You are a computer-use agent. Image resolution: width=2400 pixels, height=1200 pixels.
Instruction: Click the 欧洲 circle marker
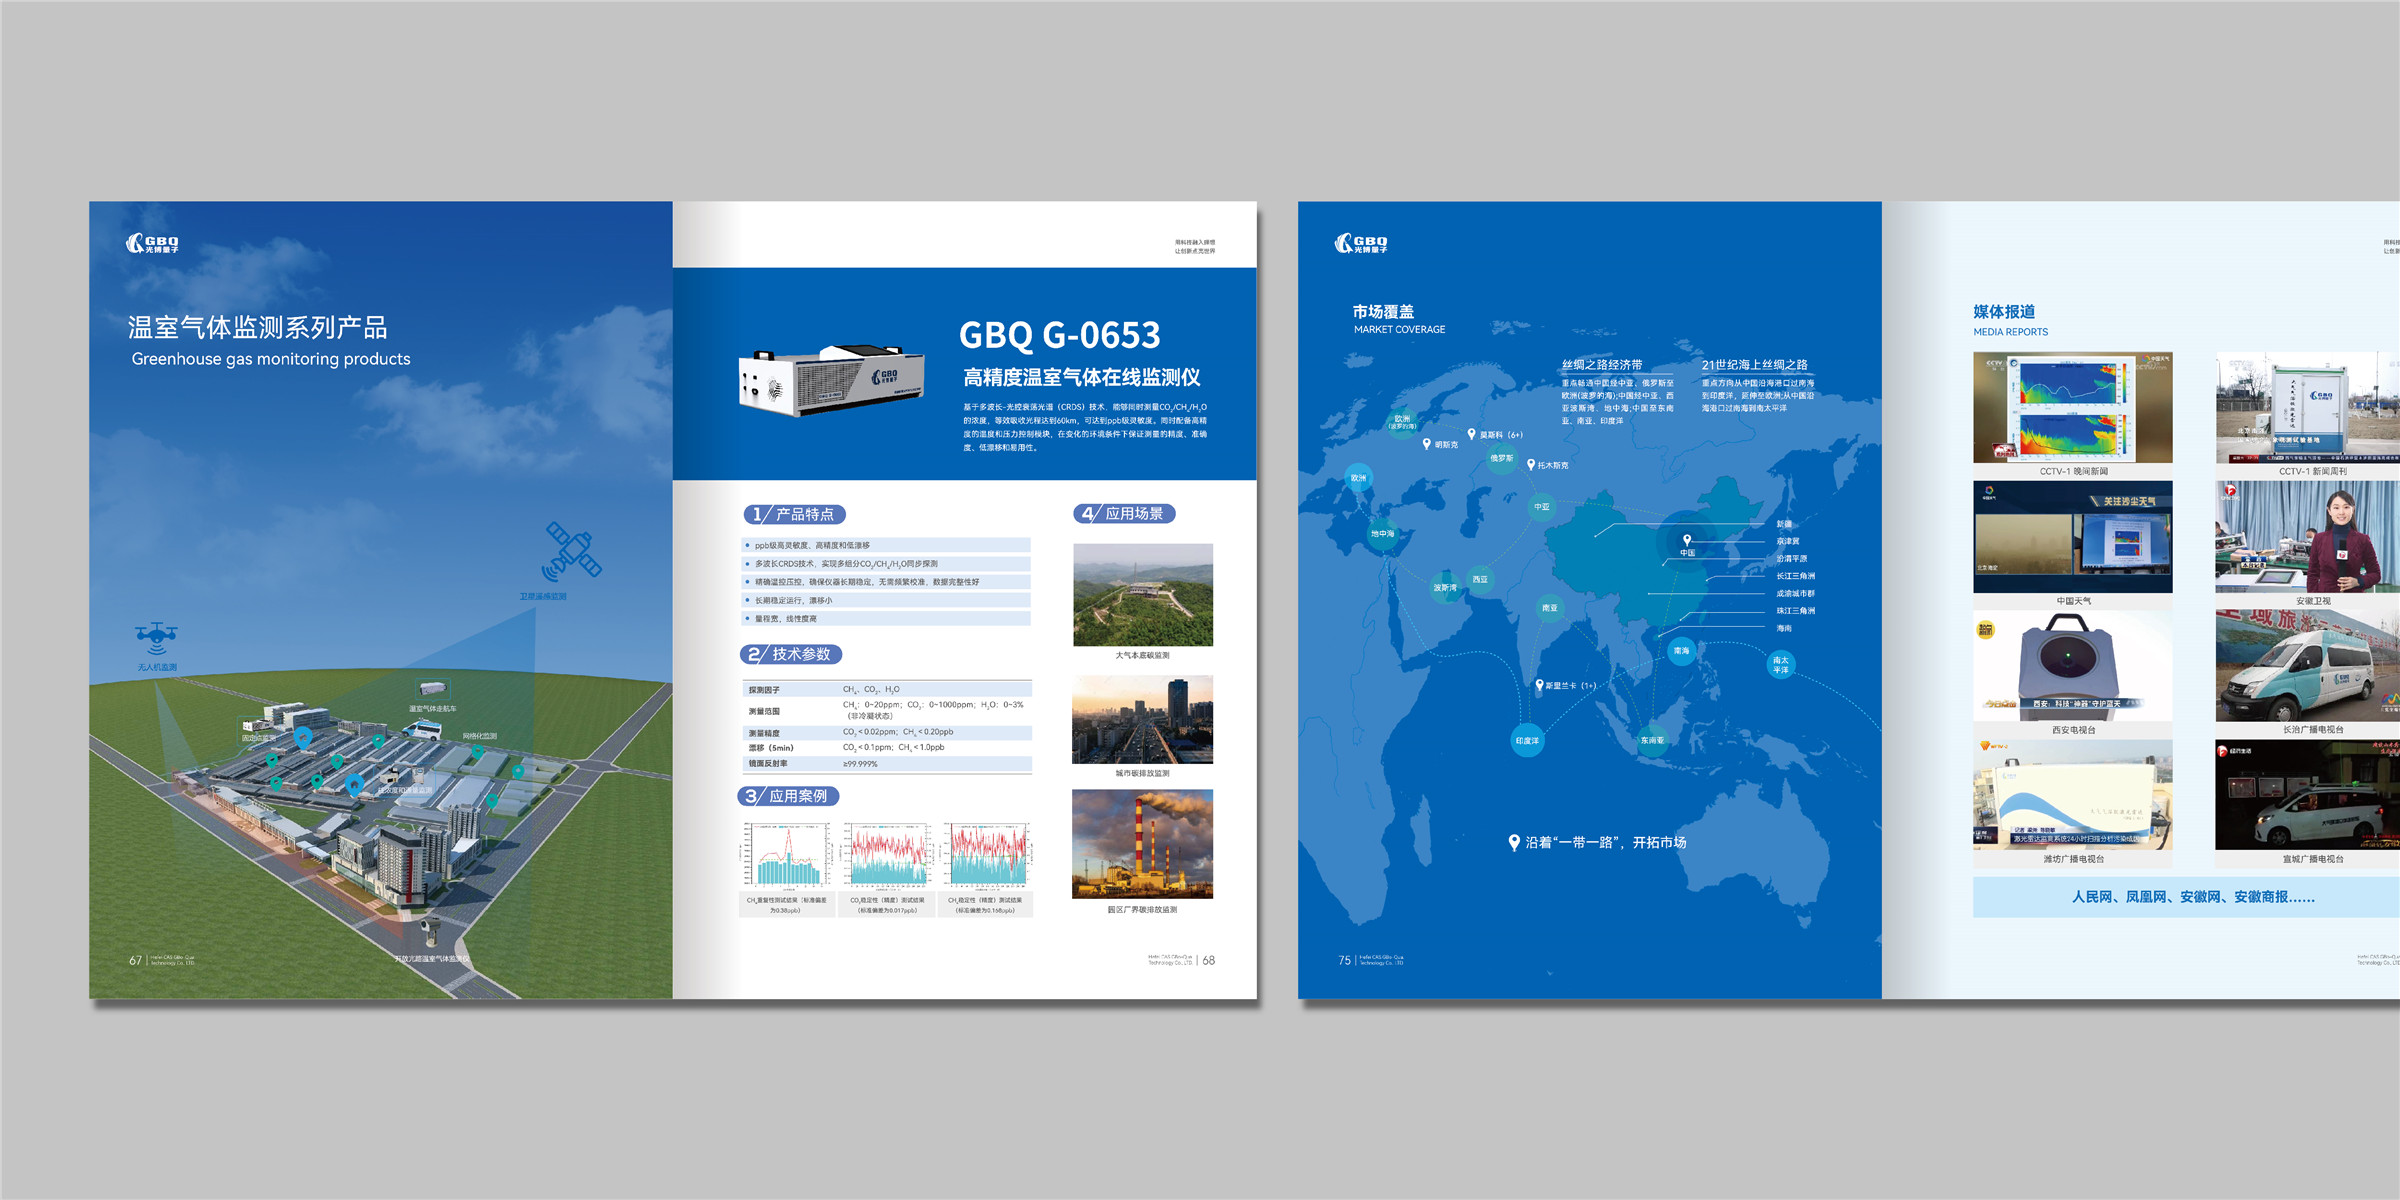click(1358, 478)
